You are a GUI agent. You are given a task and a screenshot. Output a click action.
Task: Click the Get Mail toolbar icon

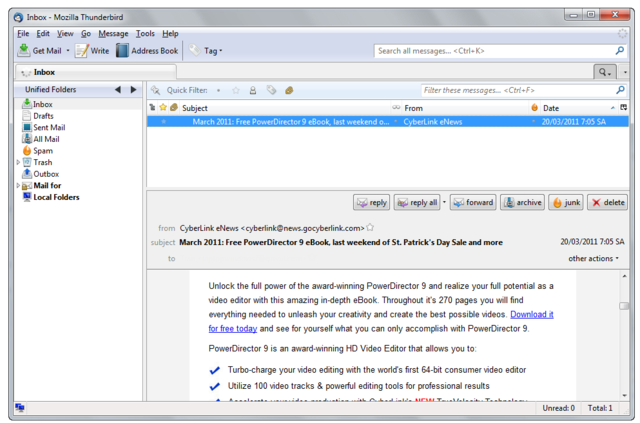point(23,50)
